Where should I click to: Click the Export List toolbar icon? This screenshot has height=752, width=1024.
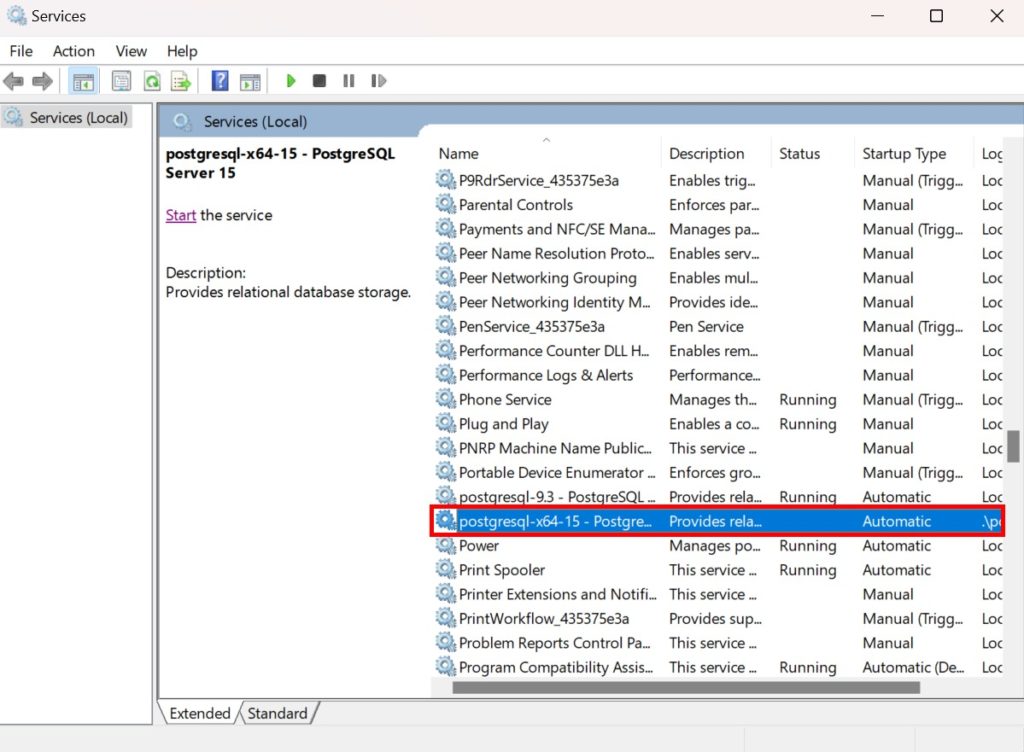[x=182, y=81]
